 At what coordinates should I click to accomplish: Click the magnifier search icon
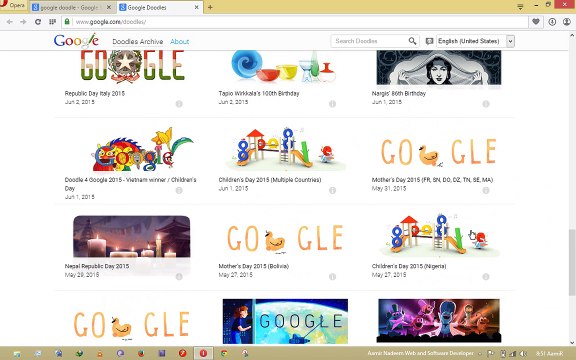point(413,41)
